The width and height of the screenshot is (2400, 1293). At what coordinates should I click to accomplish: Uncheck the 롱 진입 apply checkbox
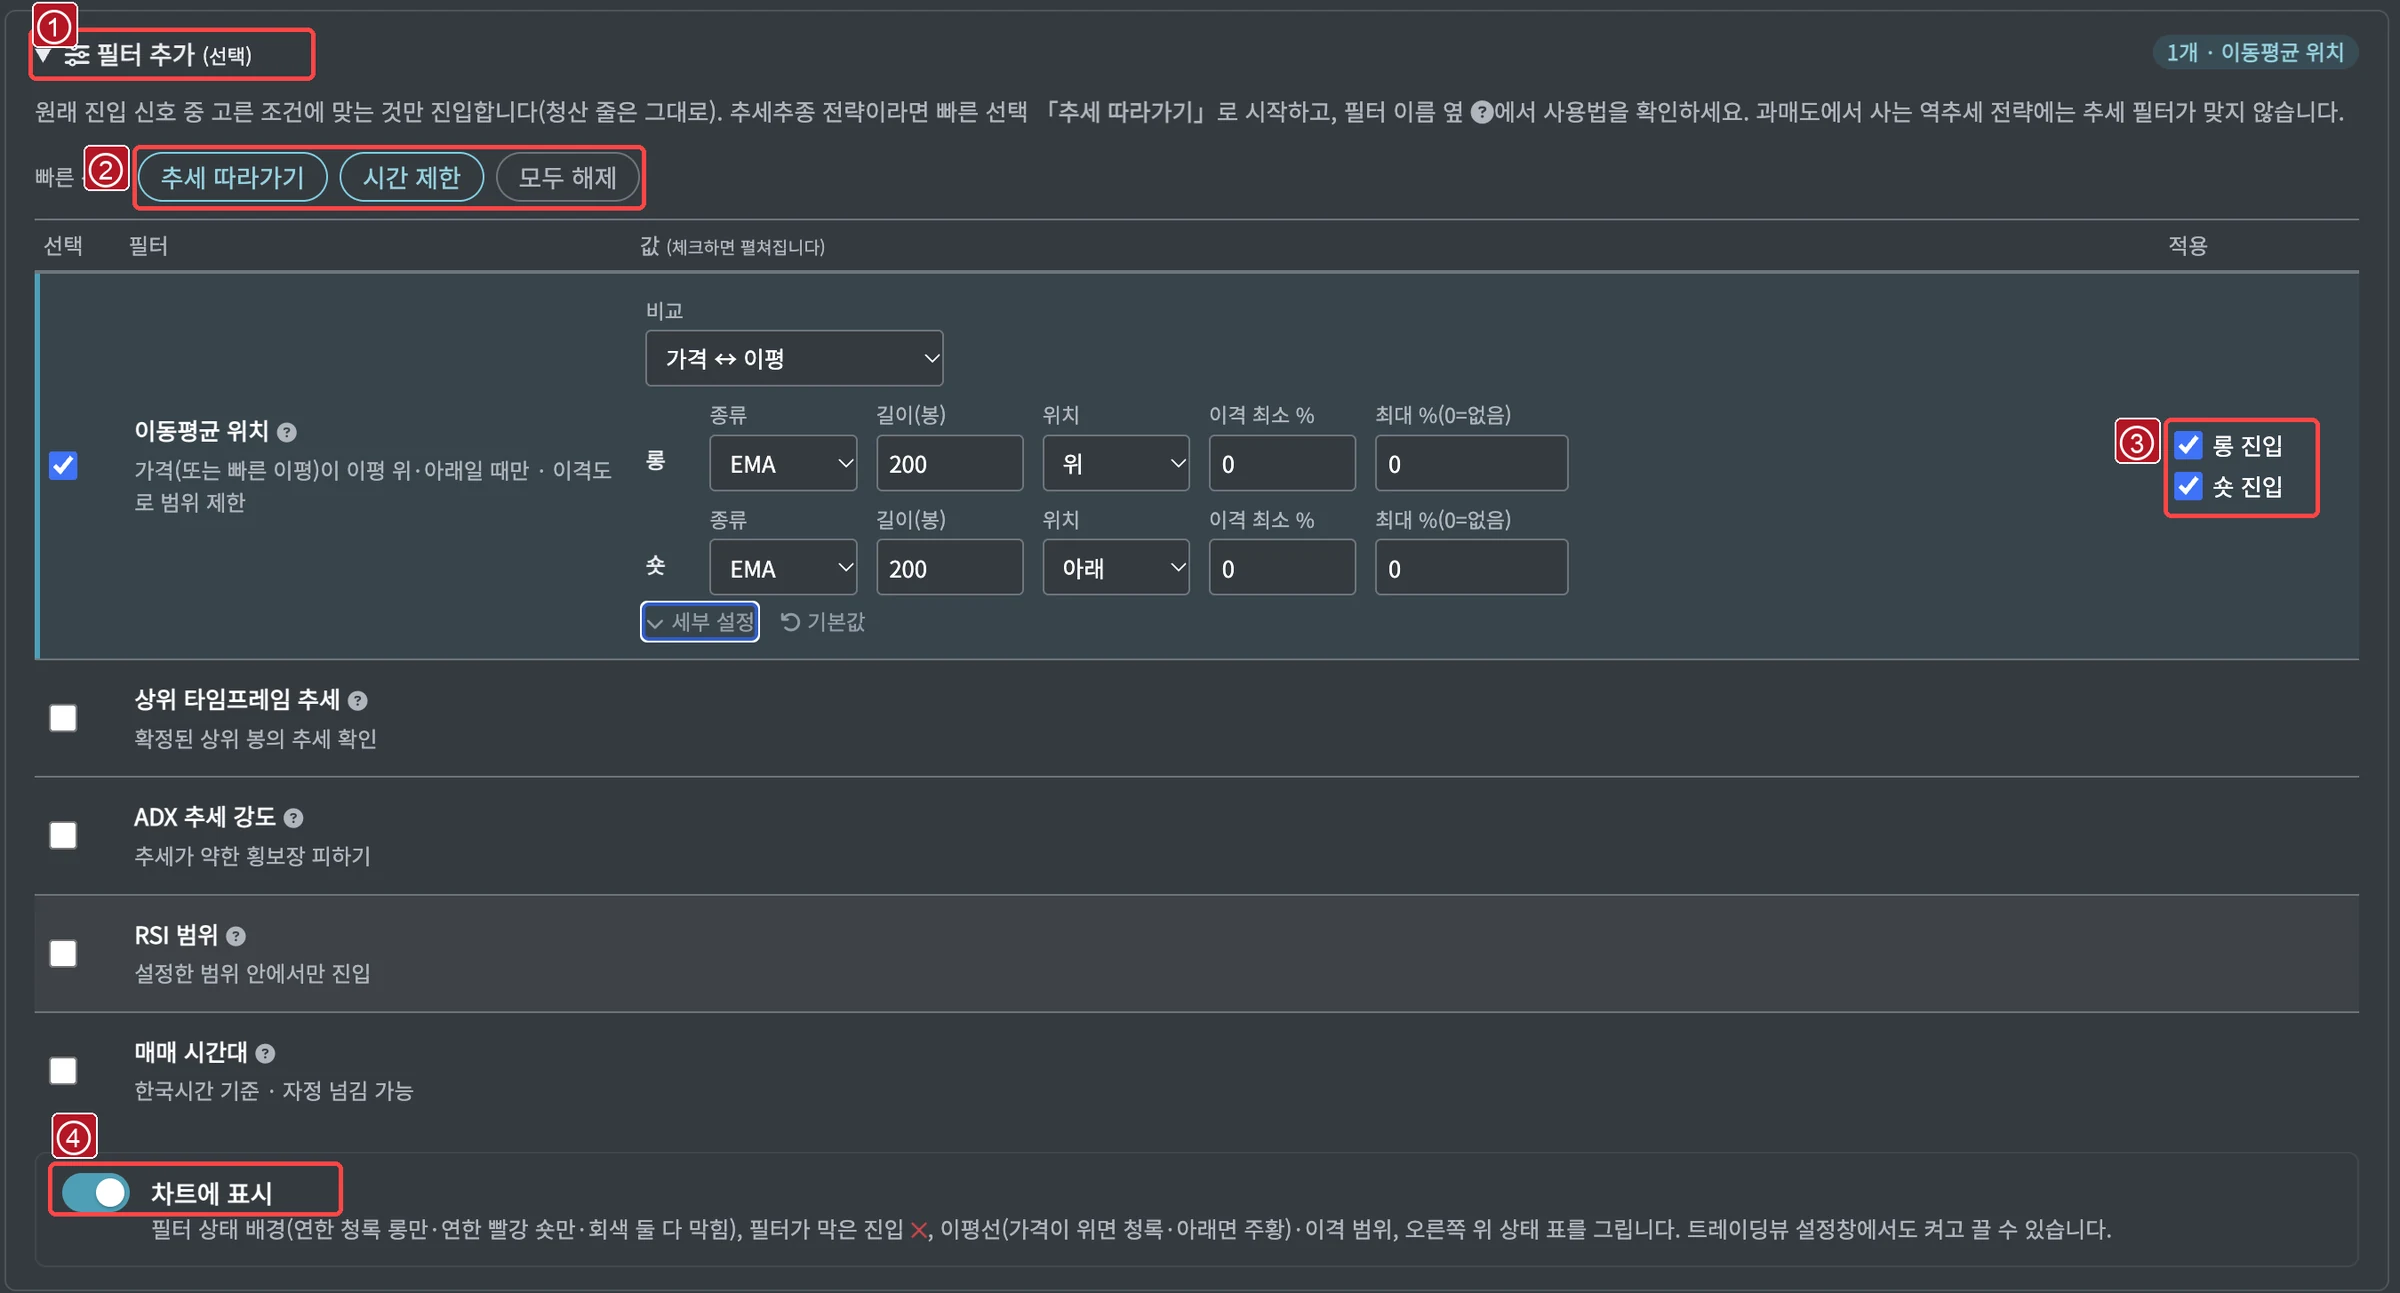(x=2188, y=445)
